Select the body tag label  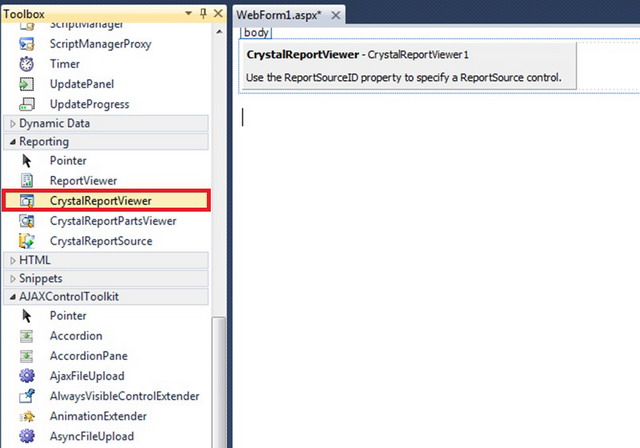click(x=256, y=33)
